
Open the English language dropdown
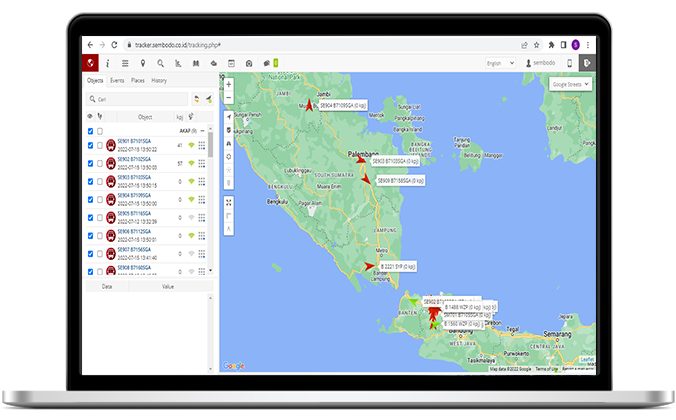tap(499, 63)
